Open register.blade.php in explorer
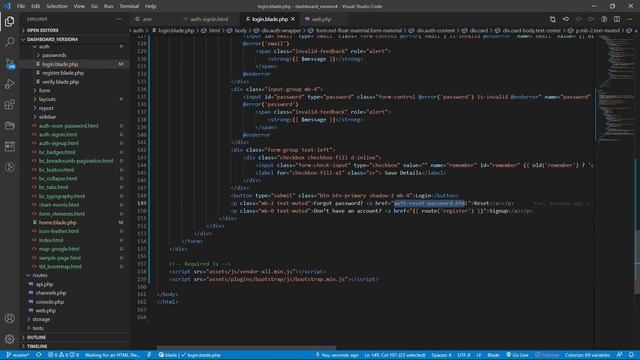640x360 pixels. (63, 73)
